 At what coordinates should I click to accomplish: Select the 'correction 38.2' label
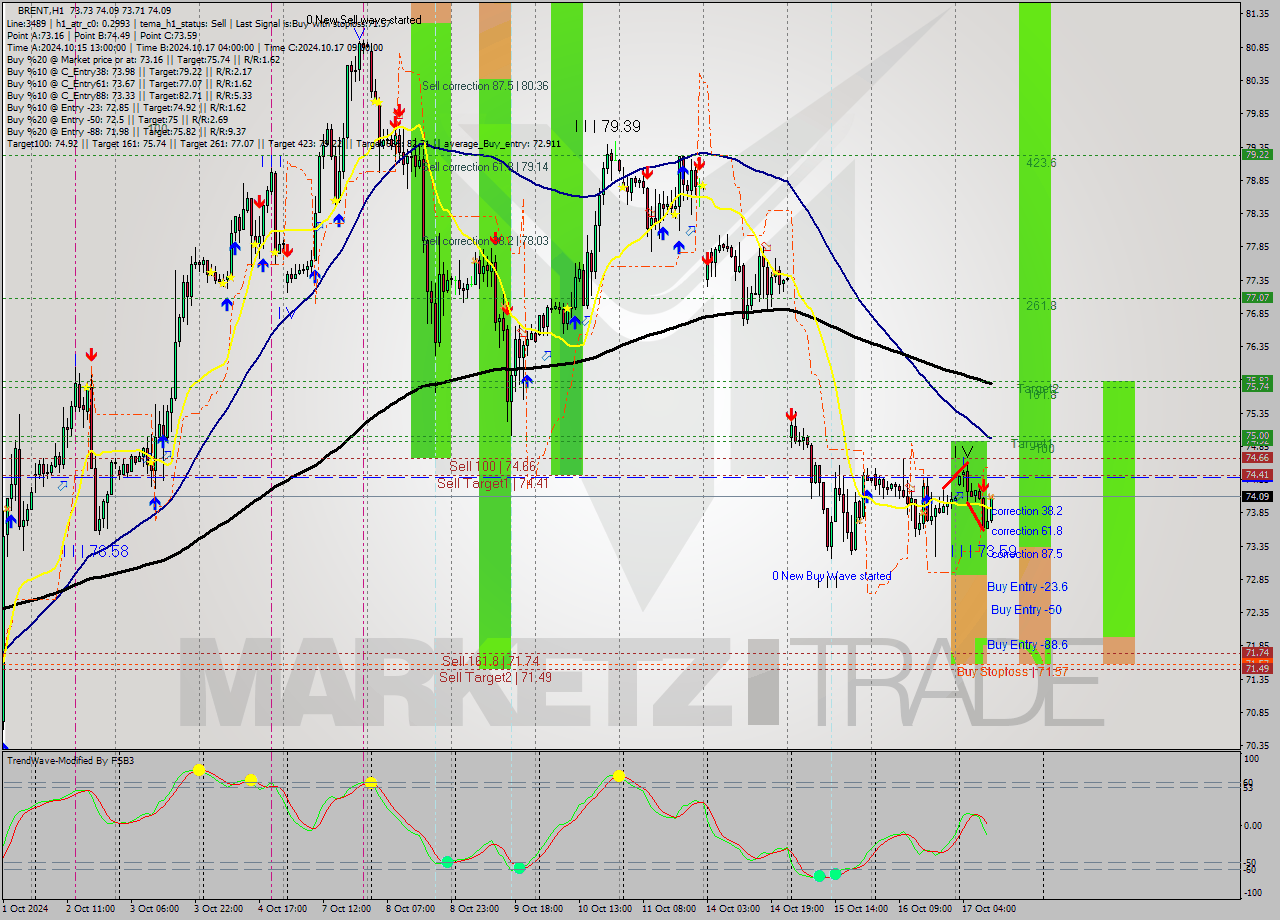click(x=1027, y=511)
